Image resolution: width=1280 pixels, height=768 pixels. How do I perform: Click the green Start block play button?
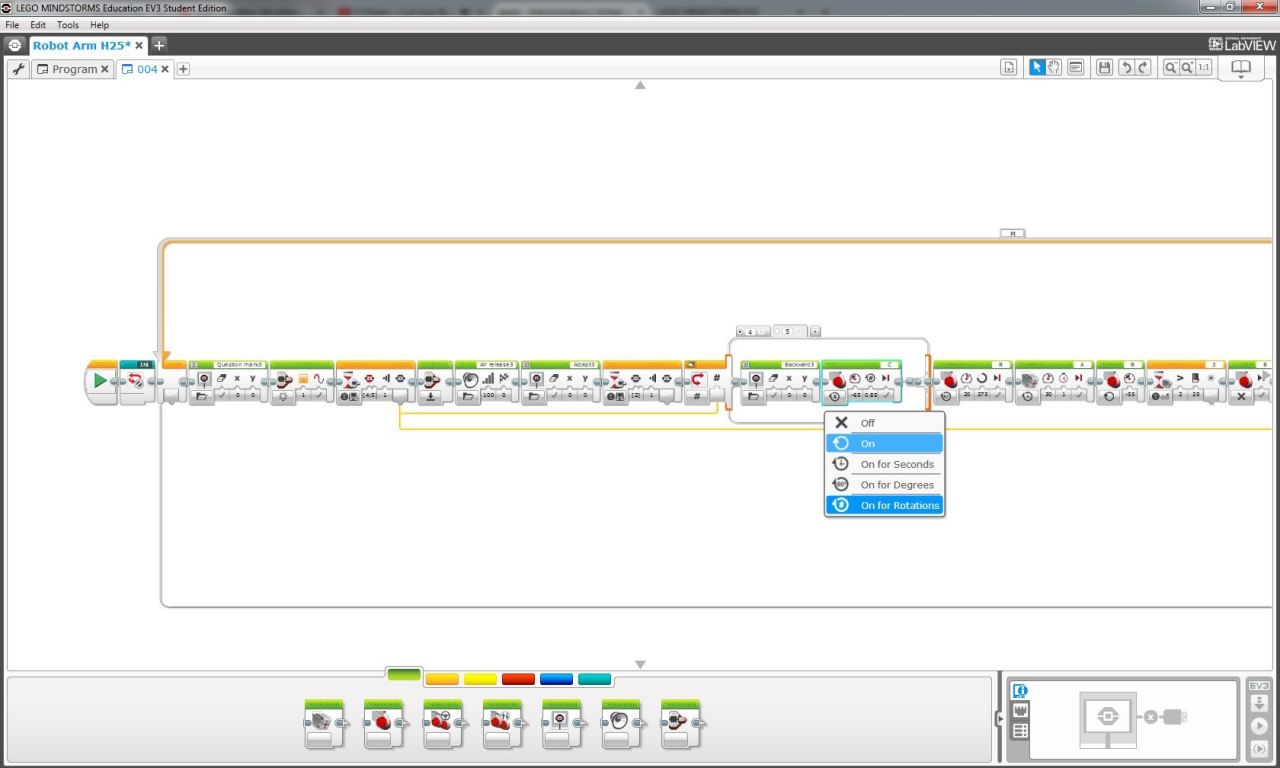click(100, 381)
